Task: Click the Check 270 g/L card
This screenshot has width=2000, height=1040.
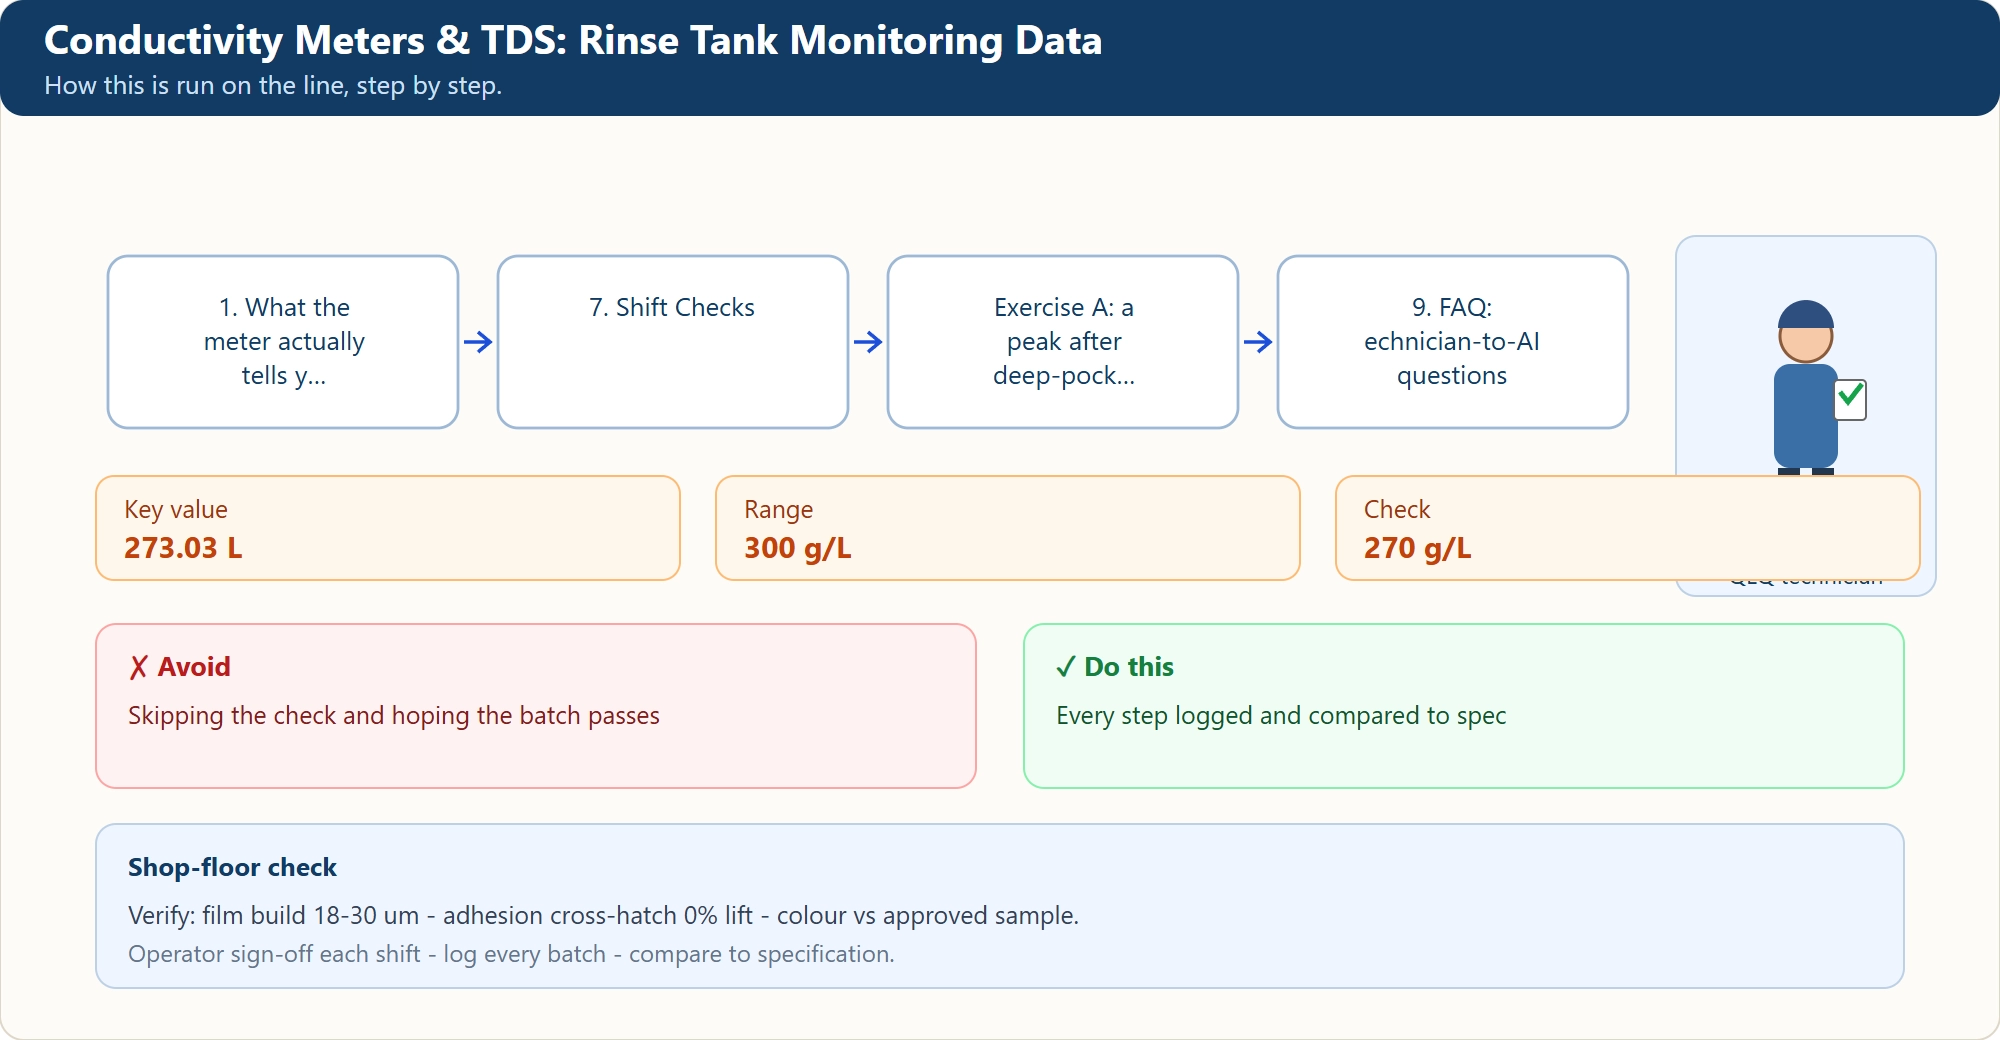Action: coord(1628,528)
